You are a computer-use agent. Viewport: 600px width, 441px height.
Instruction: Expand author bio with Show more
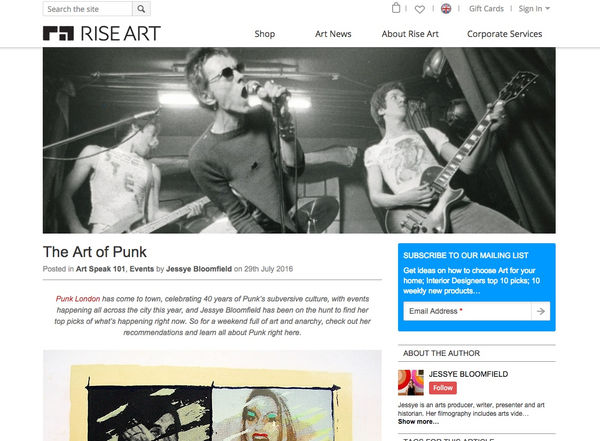pos(418,422)
